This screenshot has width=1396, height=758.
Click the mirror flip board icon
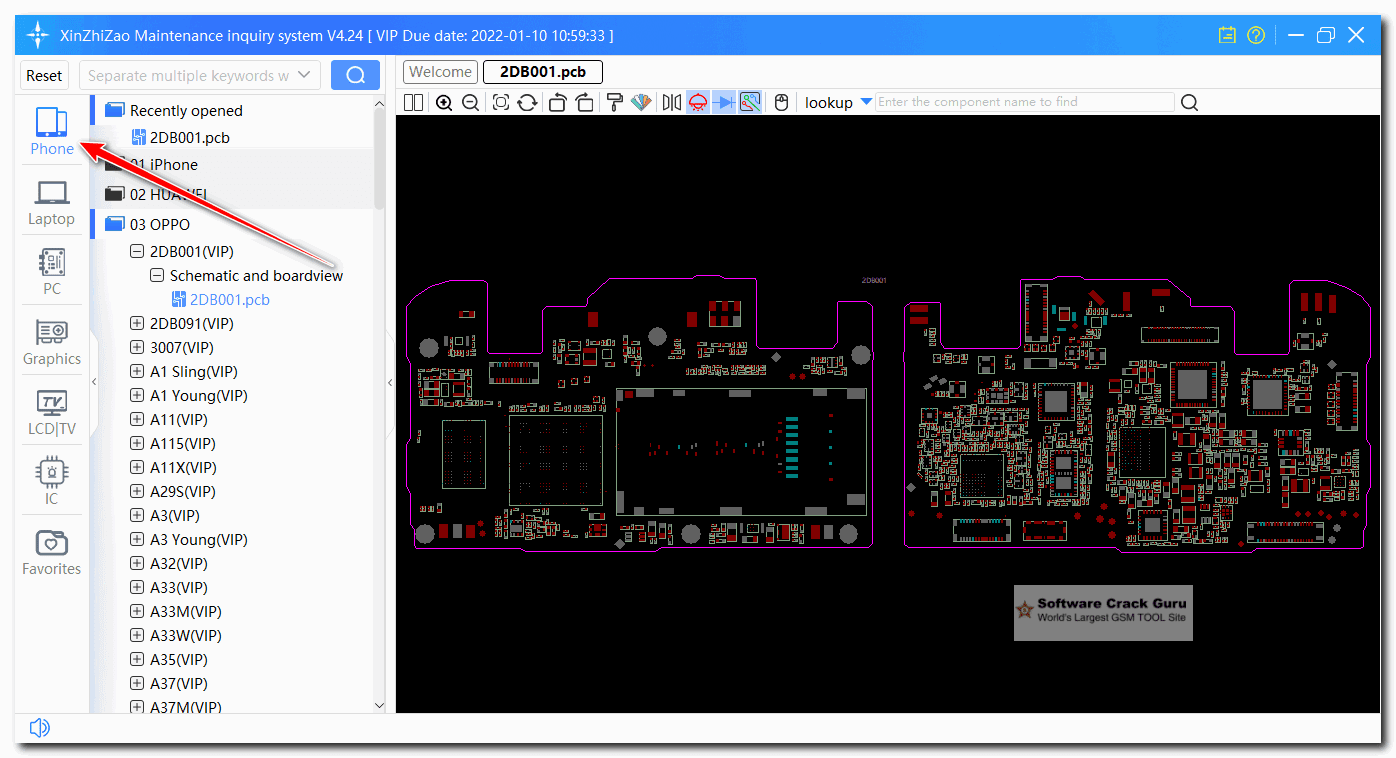point(671,102)
